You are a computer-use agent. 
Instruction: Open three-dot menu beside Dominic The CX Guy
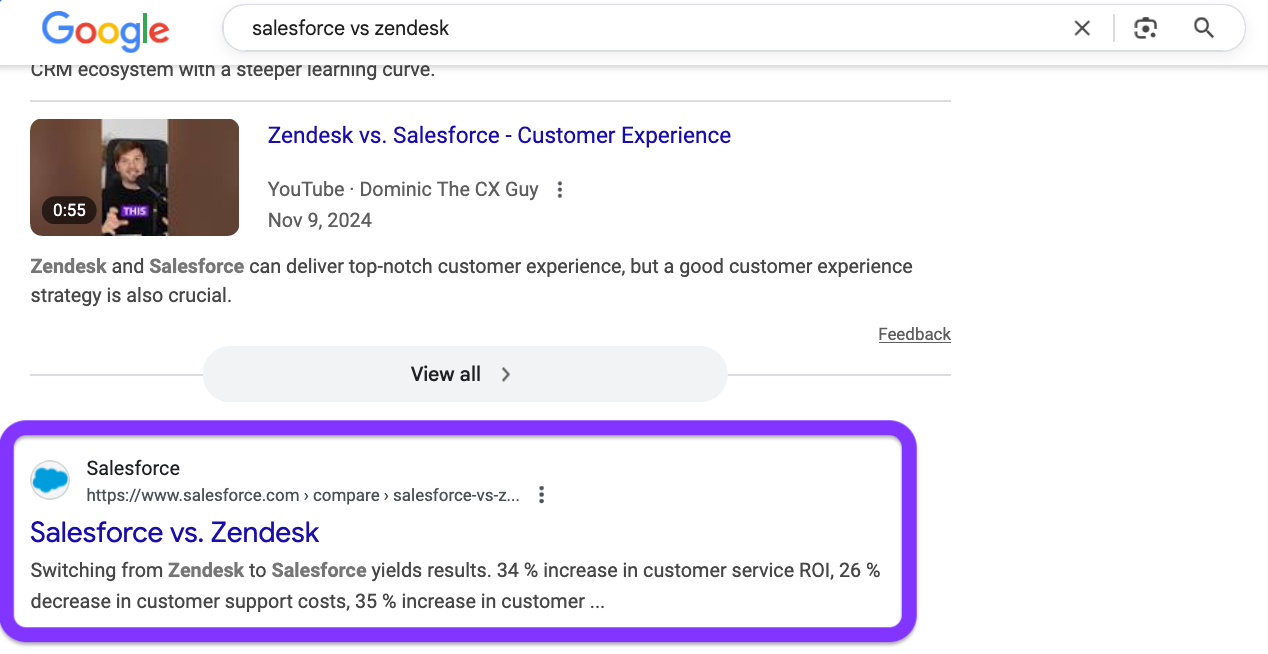click(560, 190)
